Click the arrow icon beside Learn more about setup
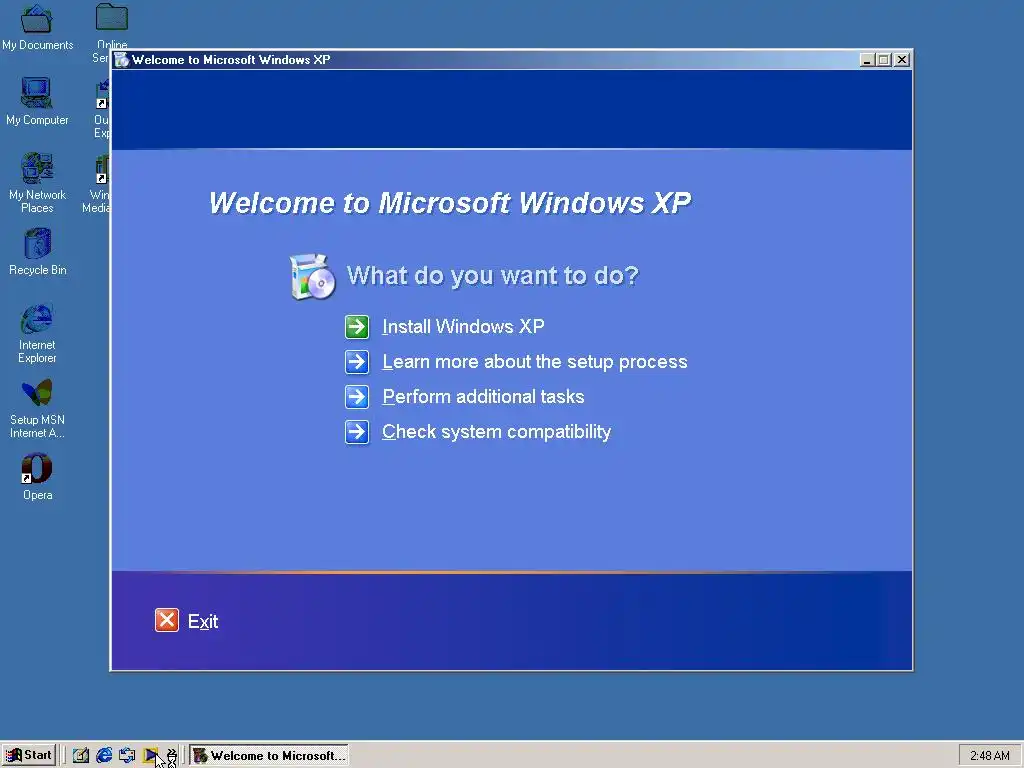The height and width of the screenshot is (768, 1024). pos(357,362)
